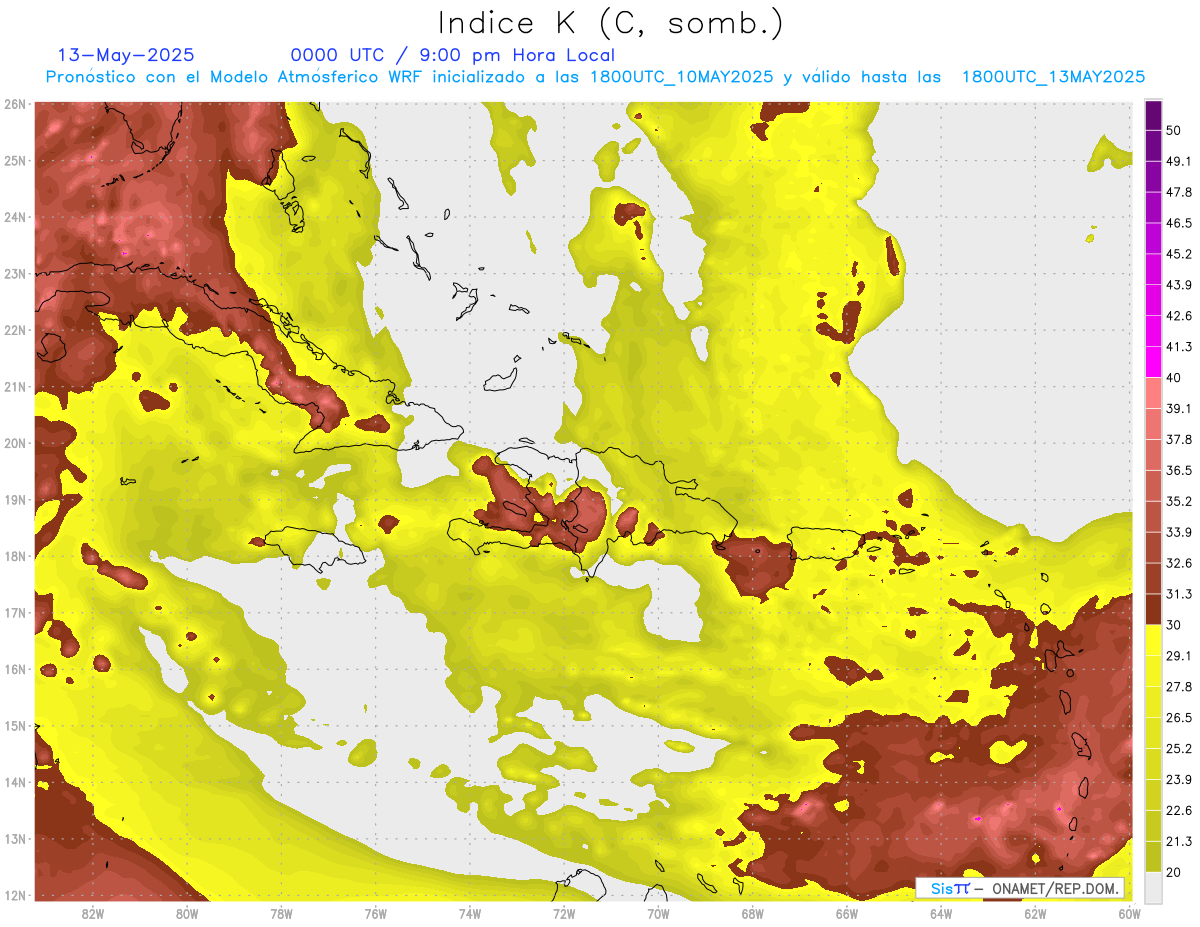Image resolution: width=1200 pixels, height=927 pixels.
Task: Click colorbar value 25.2
Action: (1179, 748)
